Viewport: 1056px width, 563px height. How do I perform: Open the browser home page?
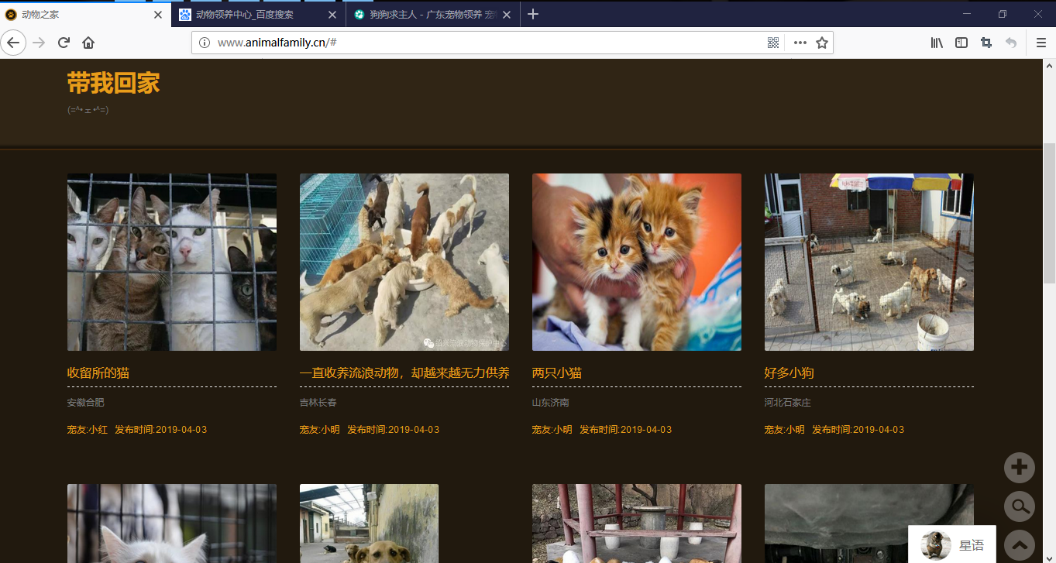click(88, 42)
